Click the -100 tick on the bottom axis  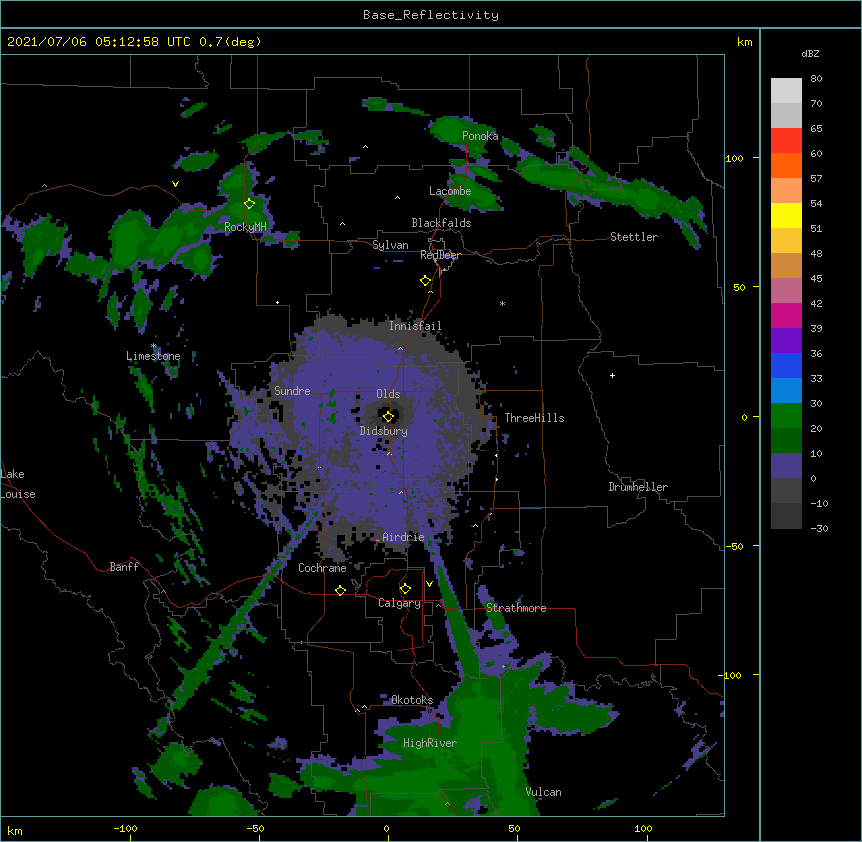point(125,828)
